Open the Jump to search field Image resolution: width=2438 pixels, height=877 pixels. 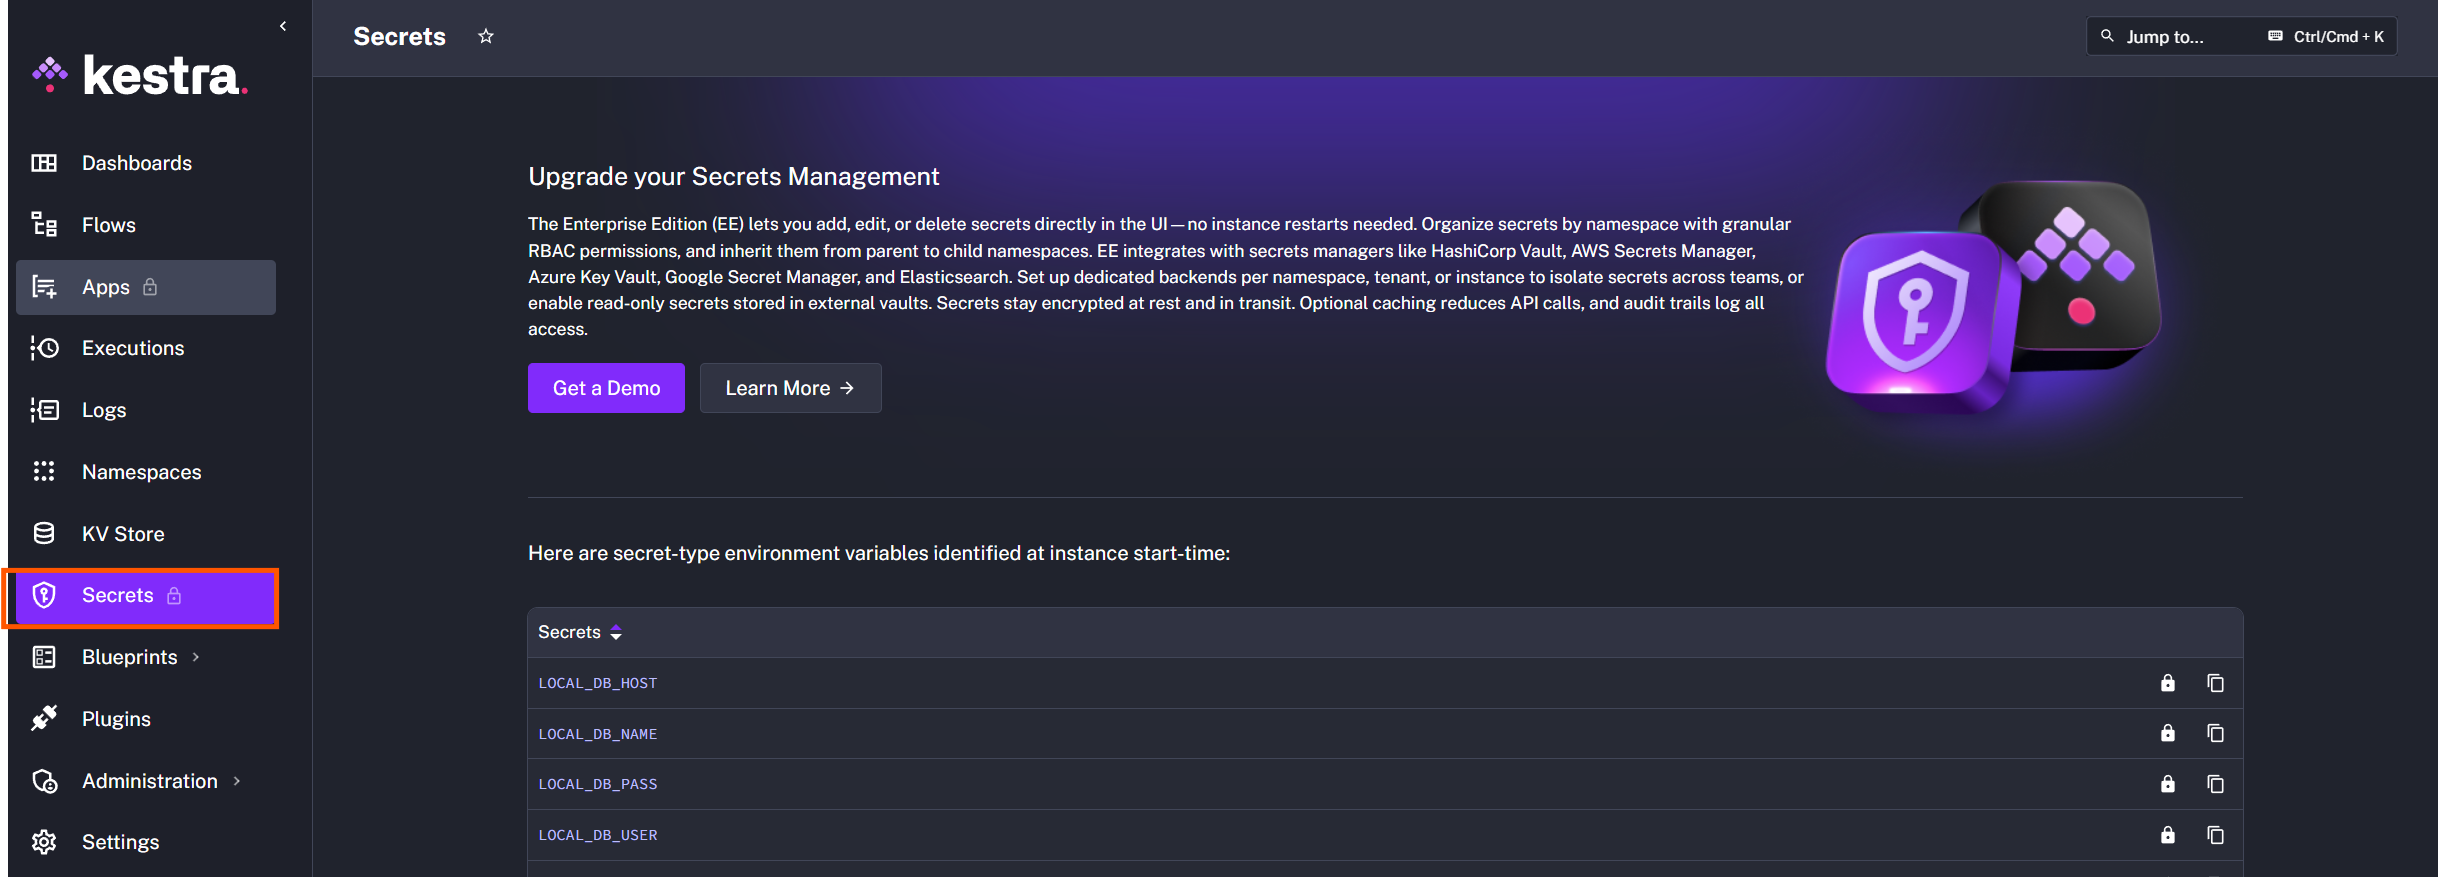[x=2241, y=37]
